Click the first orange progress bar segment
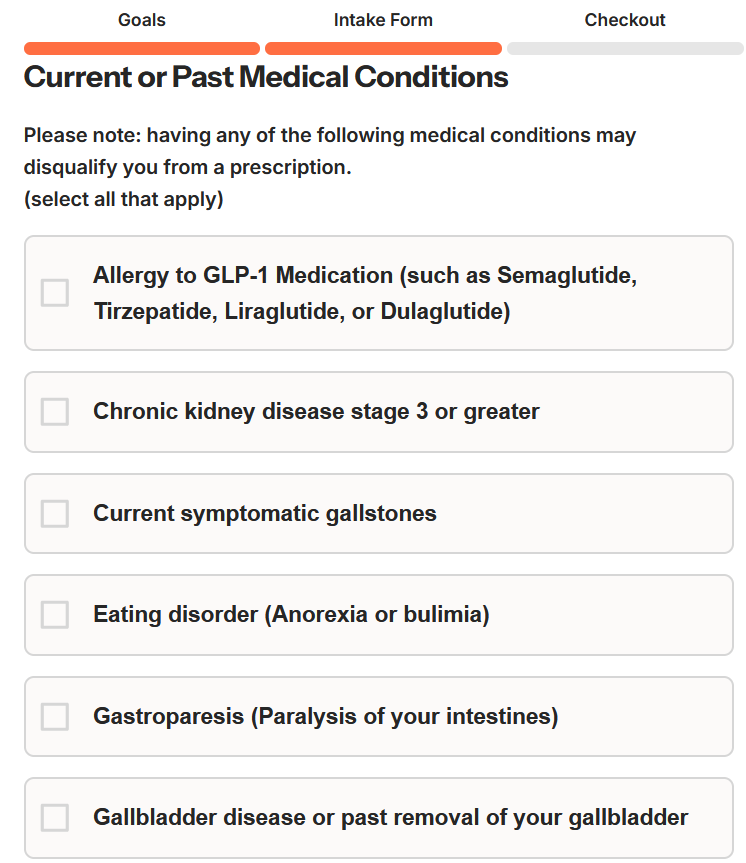 pyautogui.click(x=142, y=48)
